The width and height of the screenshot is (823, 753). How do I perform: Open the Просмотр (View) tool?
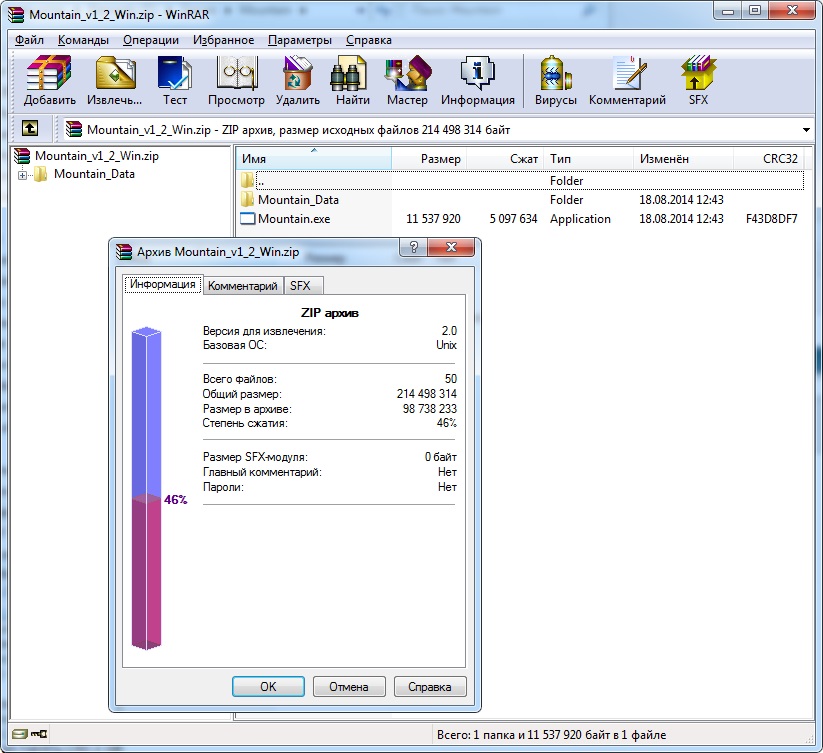236,80
